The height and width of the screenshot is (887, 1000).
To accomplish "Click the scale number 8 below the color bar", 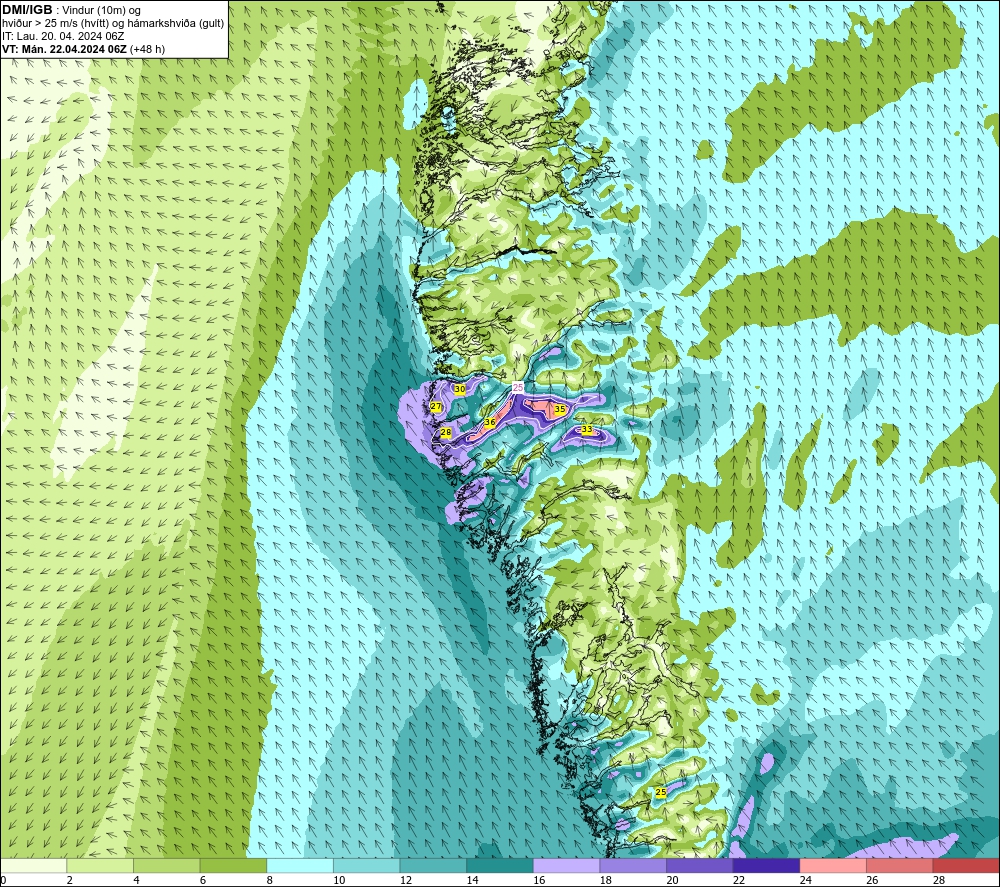I will [270, 880].
